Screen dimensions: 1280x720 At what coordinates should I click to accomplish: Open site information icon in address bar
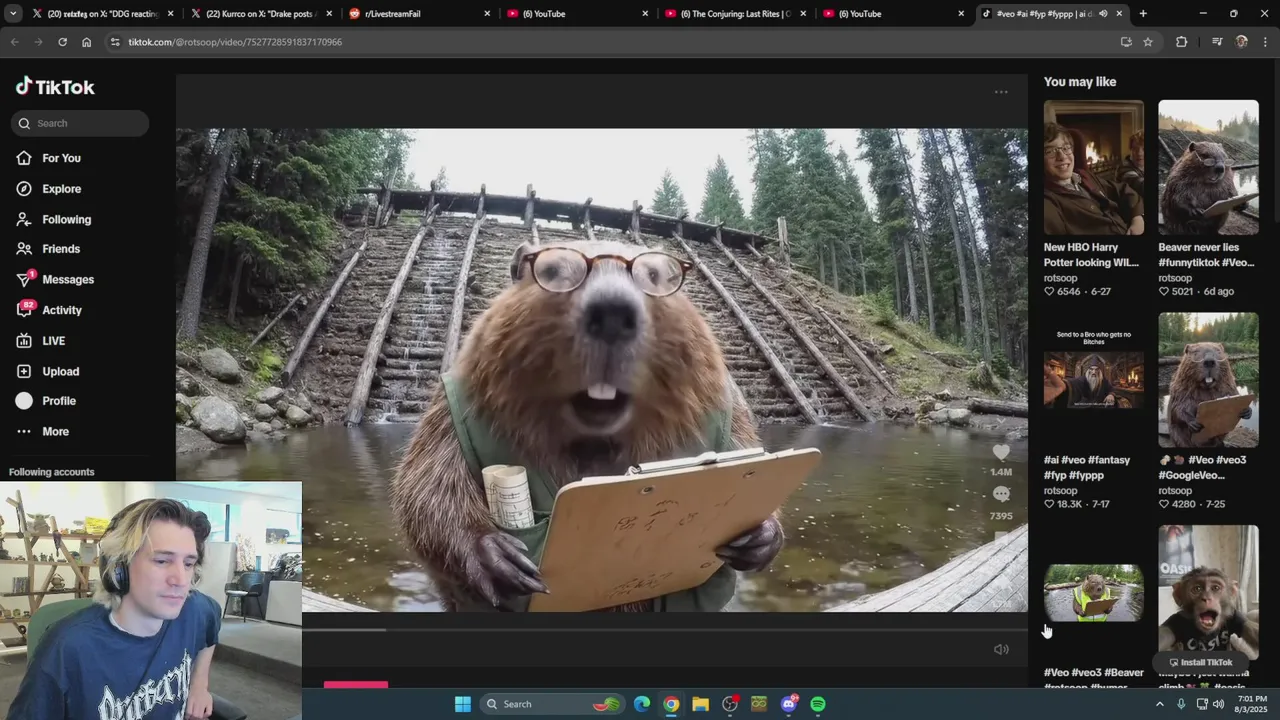click(x=115, y=42)
